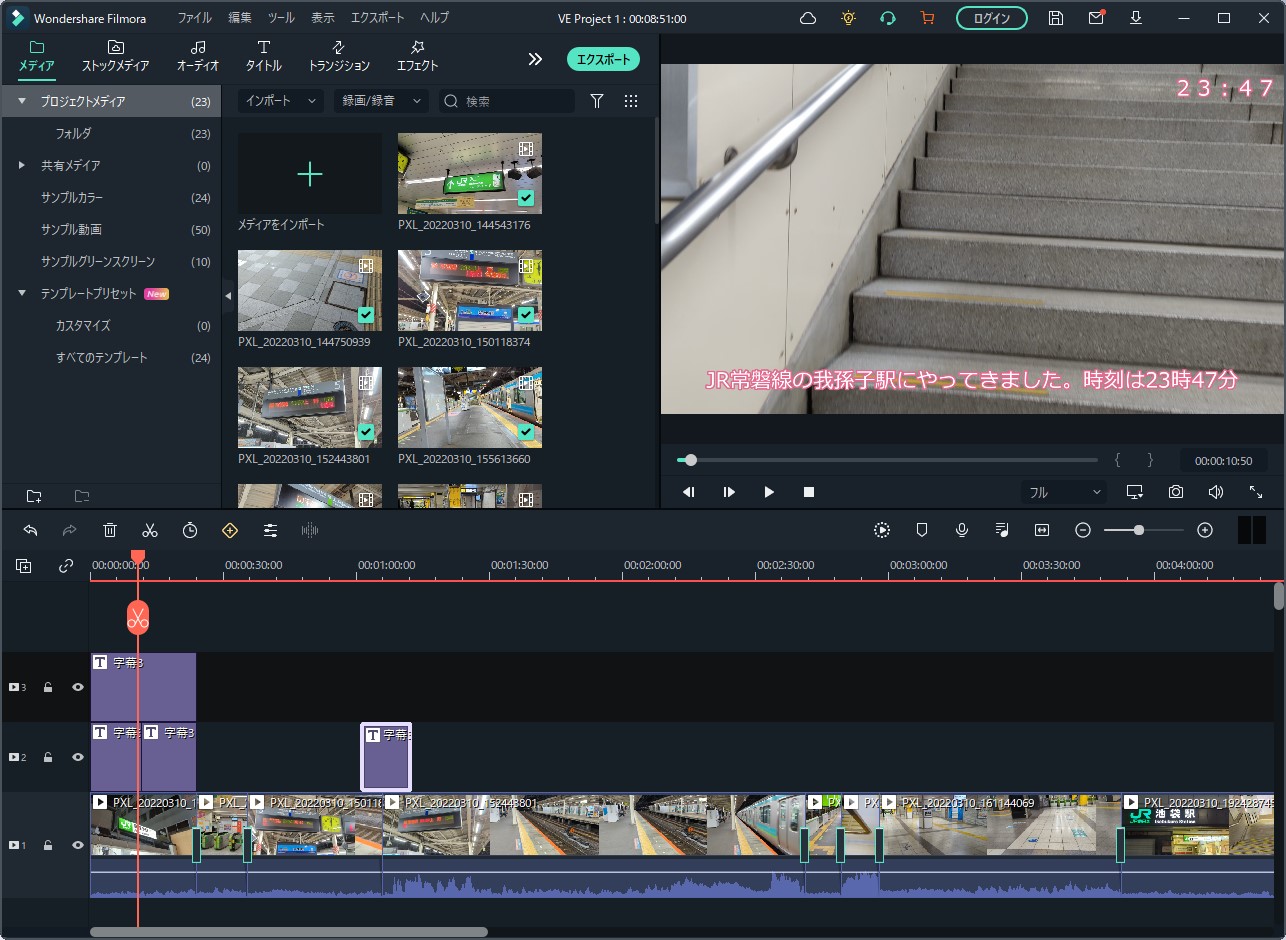1286x940 pixels.
Task: Open the speed timer tool in timeline toolbar
Action: tap(190, 531)
